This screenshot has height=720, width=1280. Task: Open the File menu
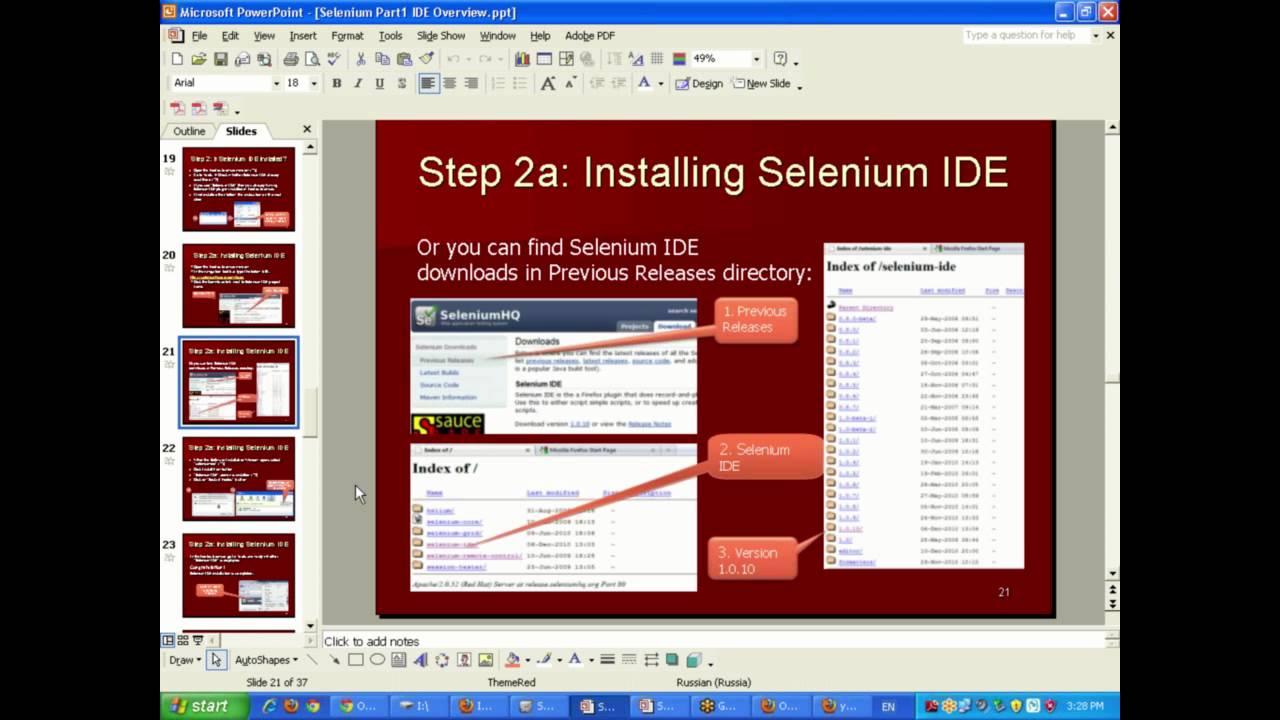point(199,36)
